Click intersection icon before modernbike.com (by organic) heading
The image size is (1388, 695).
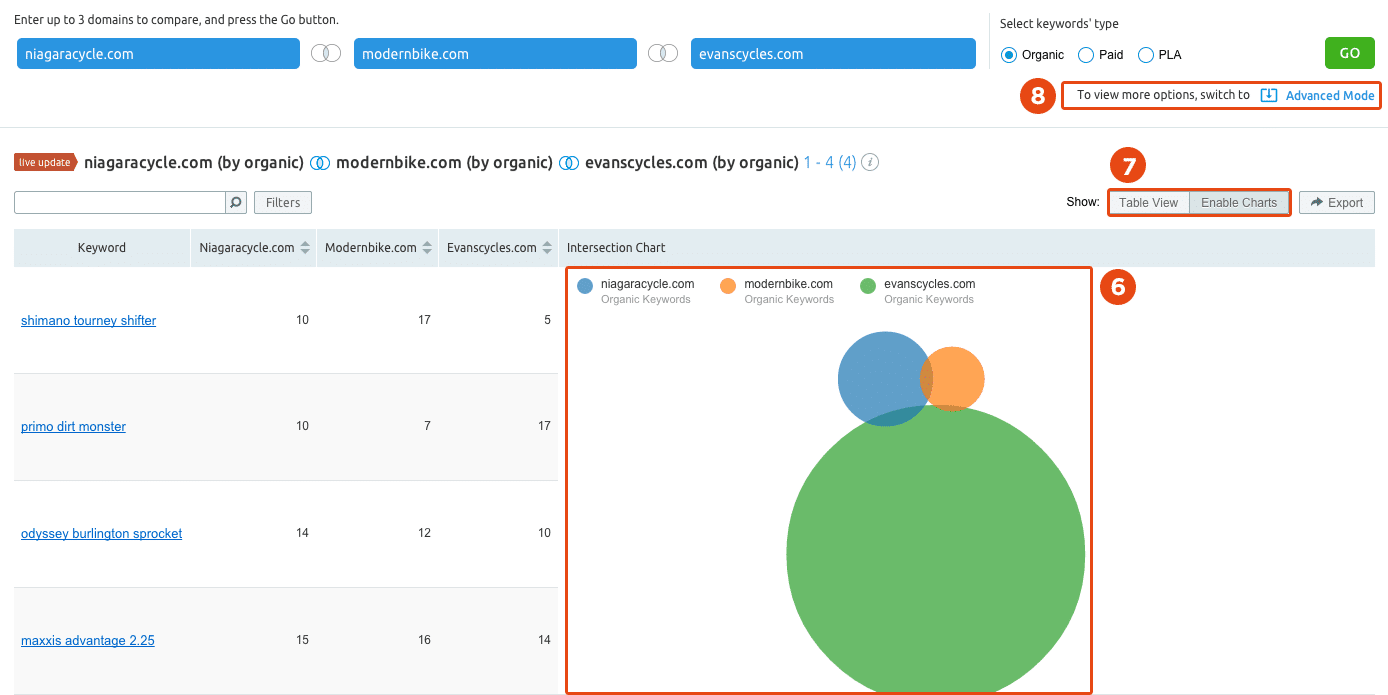320,162
